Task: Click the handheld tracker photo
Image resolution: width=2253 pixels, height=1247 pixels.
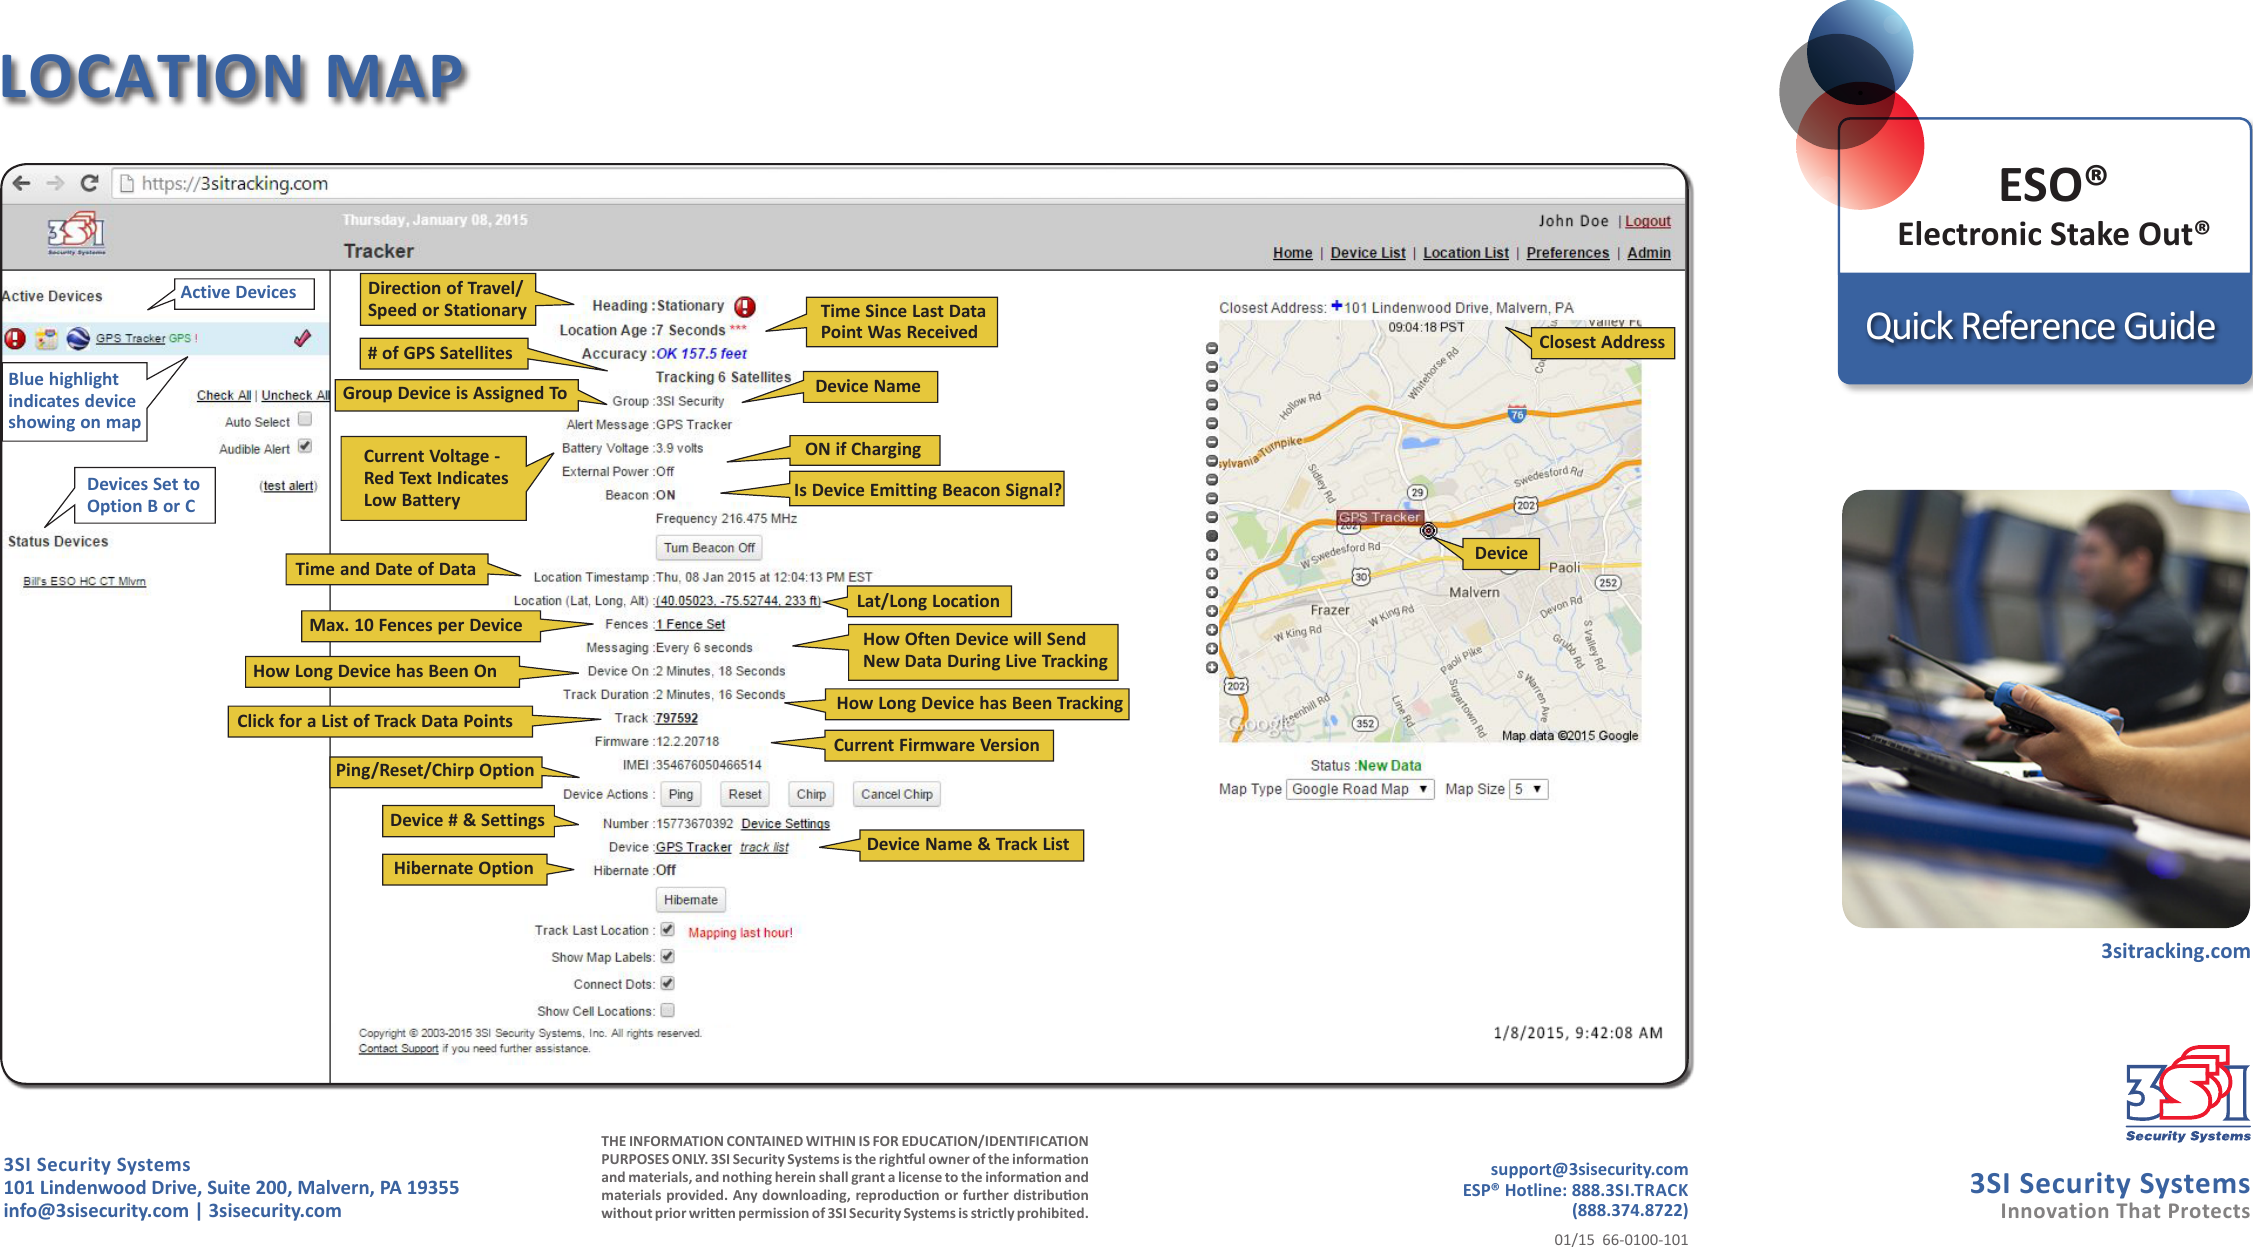Action: pos(2046,709)
